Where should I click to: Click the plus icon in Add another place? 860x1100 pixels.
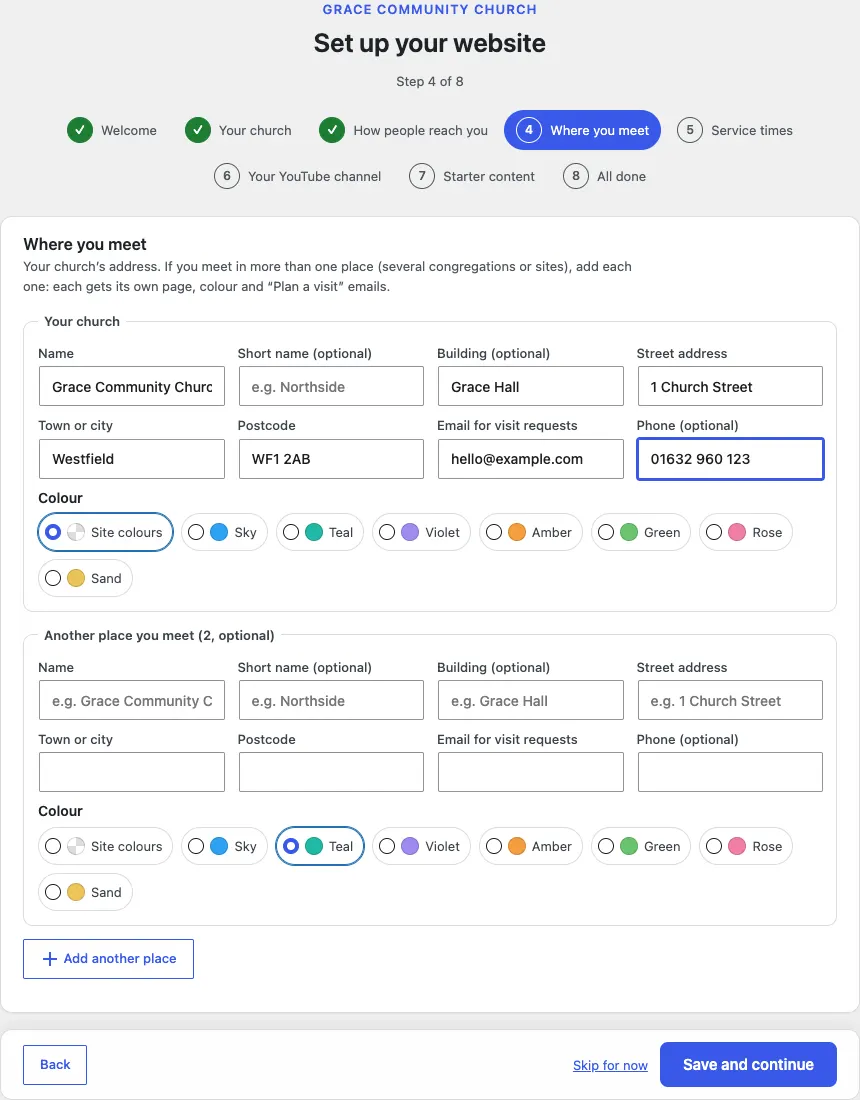50,958
